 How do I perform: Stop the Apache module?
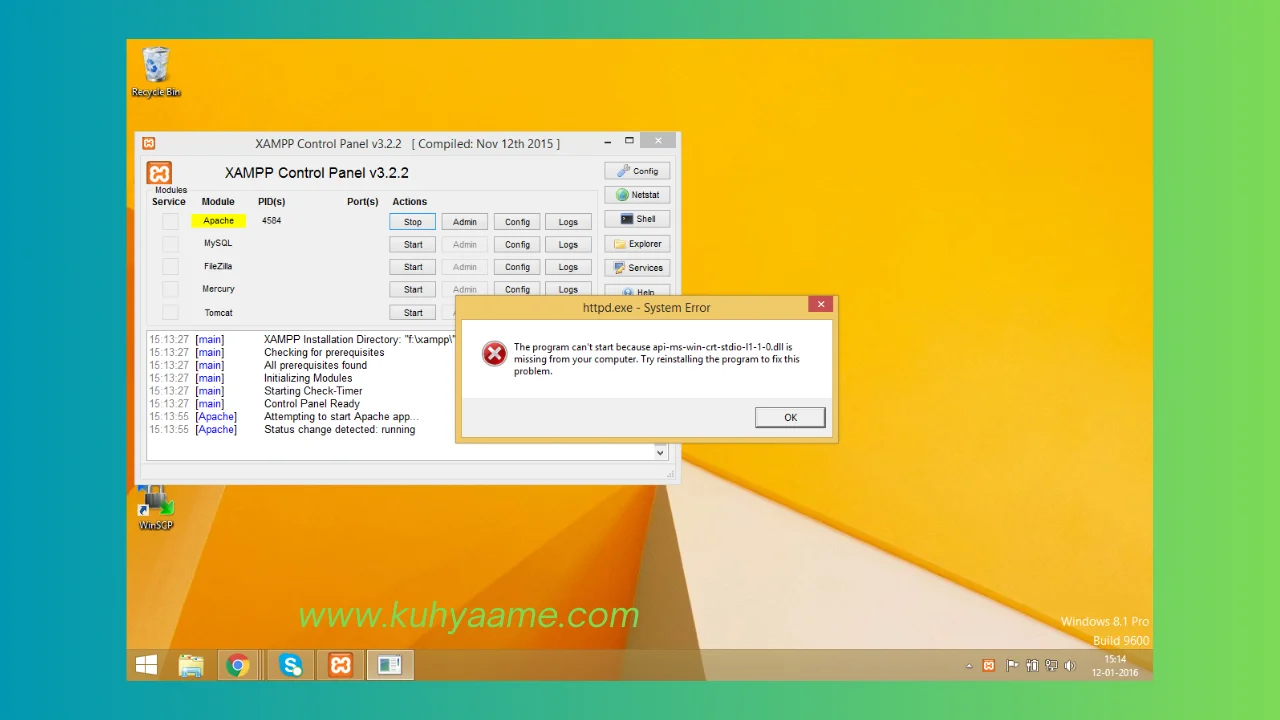tap(413, 222)
